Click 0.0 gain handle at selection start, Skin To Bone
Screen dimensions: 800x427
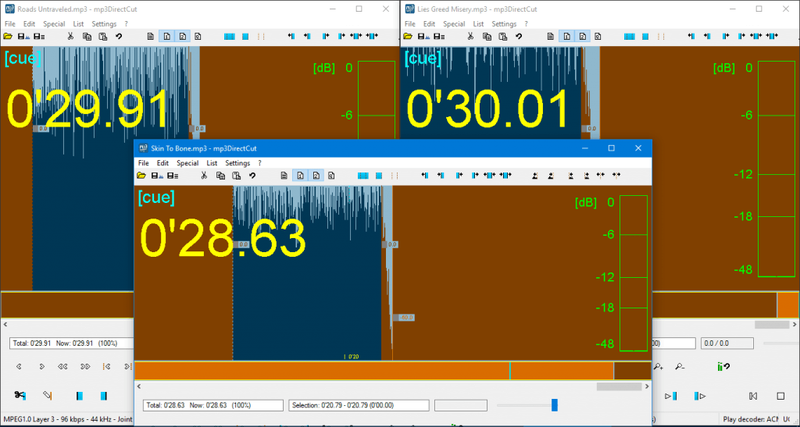tap(241, 245)
